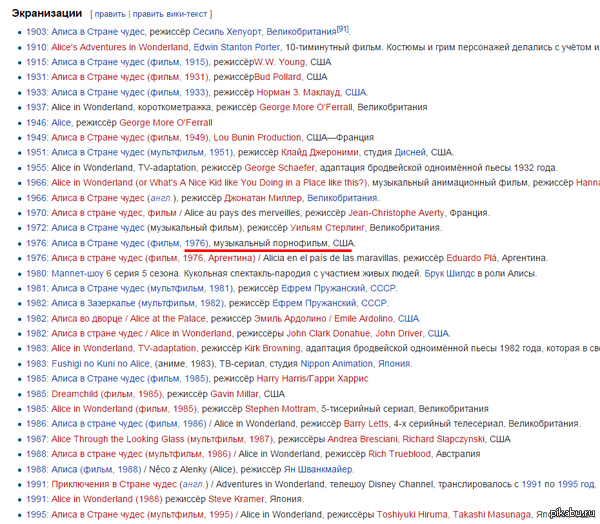Viewport: 600px width, 524px height.
Task: Open red link Alice's Adventures in Wonderland
Action: [x=120, y=47]
